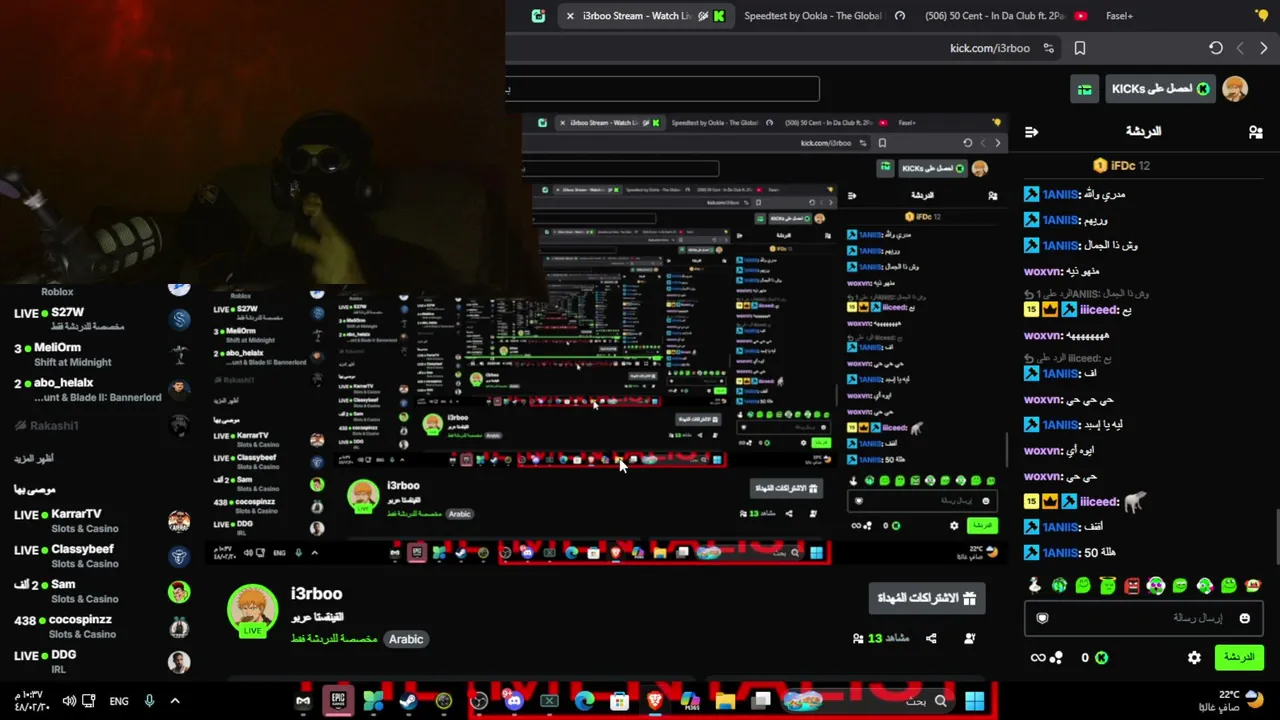The width and height of the screenshot is (1280, 720).
Task: Open the Microsoft Store taskbar icon
Action: click(x=620, y=701)
